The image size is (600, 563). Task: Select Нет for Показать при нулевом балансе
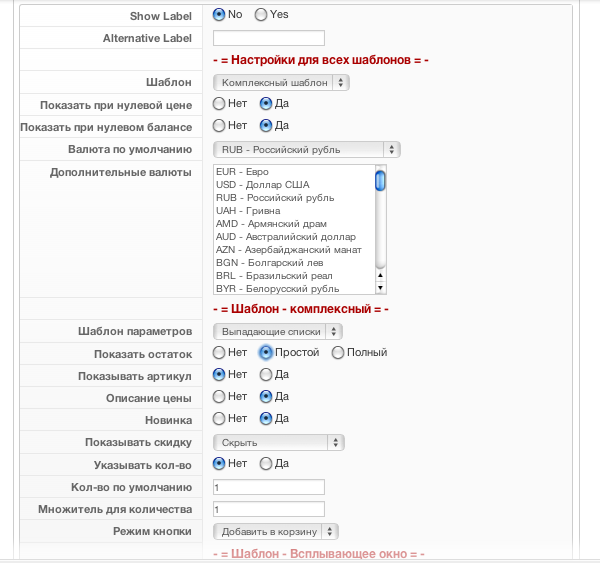point(219,126)
